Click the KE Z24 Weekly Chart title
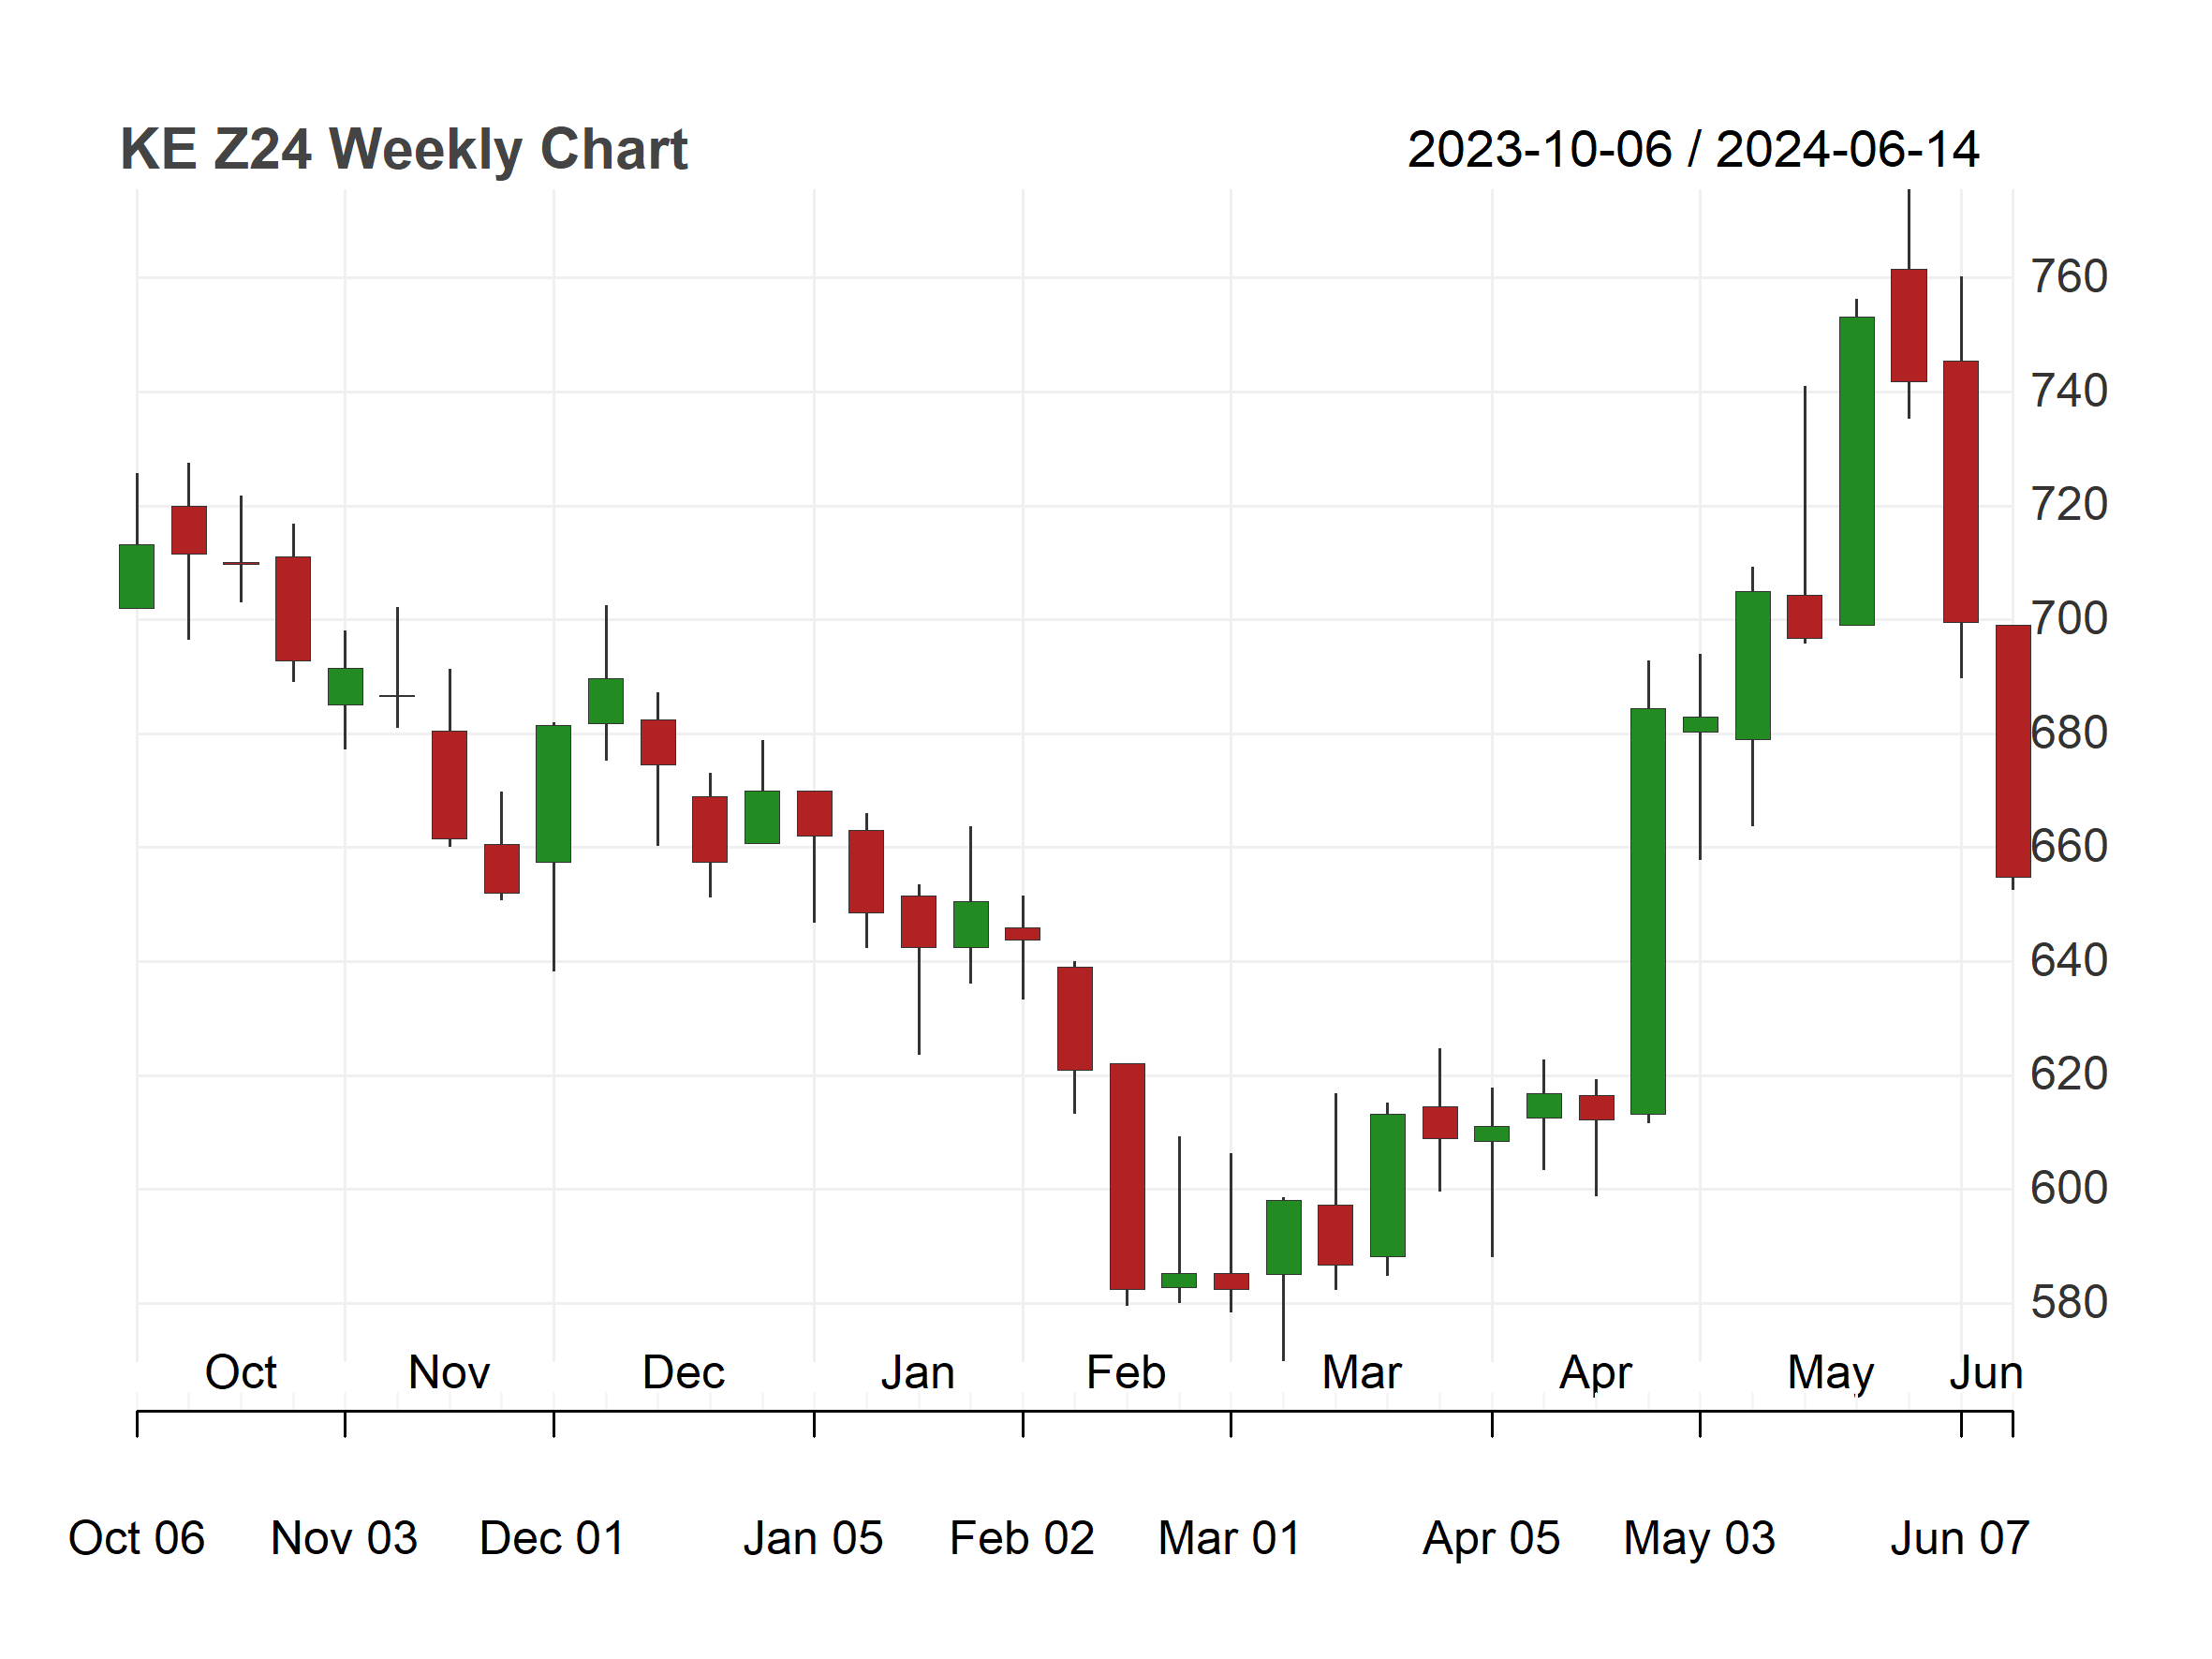 pyautogui.click(x=403, y=150)
